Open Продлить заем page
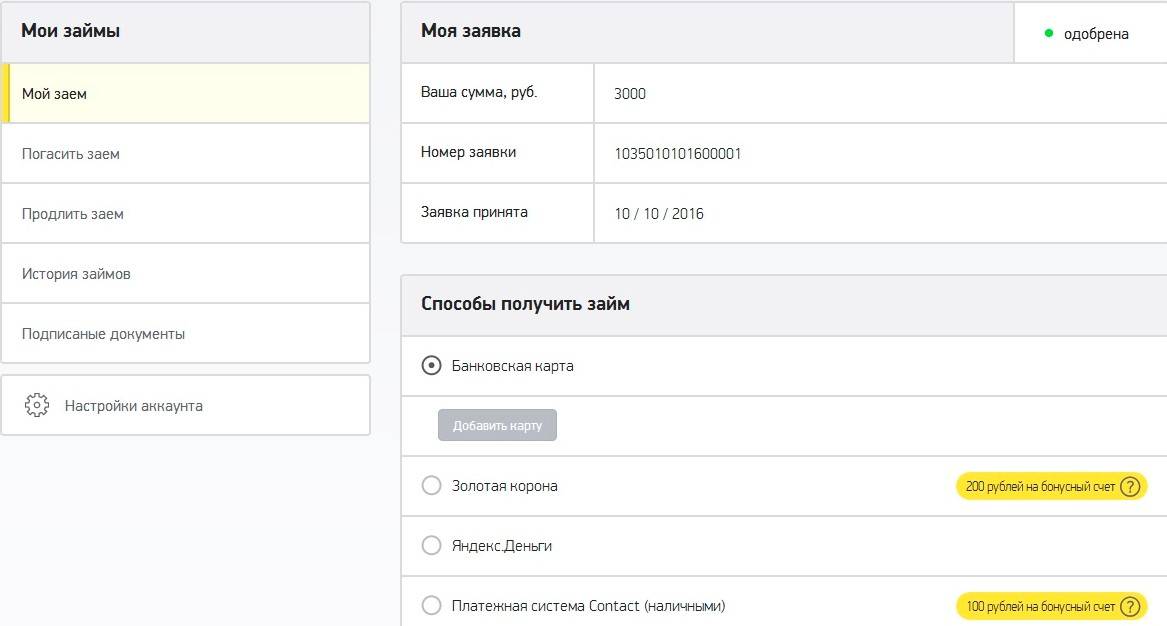Image resolution: width=1167 pixels, height=626 pixels. [73, 214]
